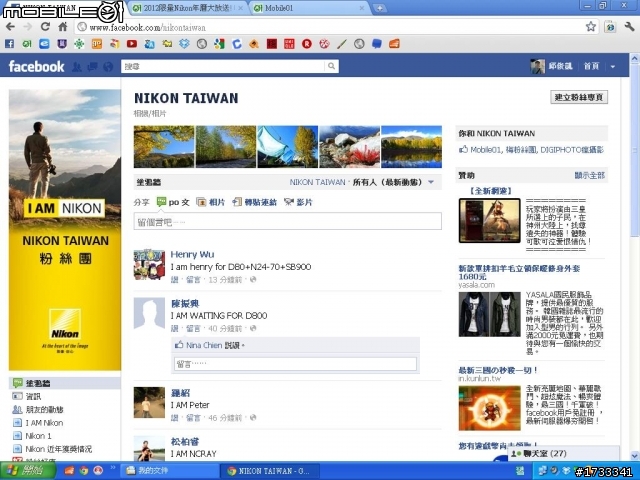Click the address bar URL
The image size is (640, 480).
(x=147, y=27)
